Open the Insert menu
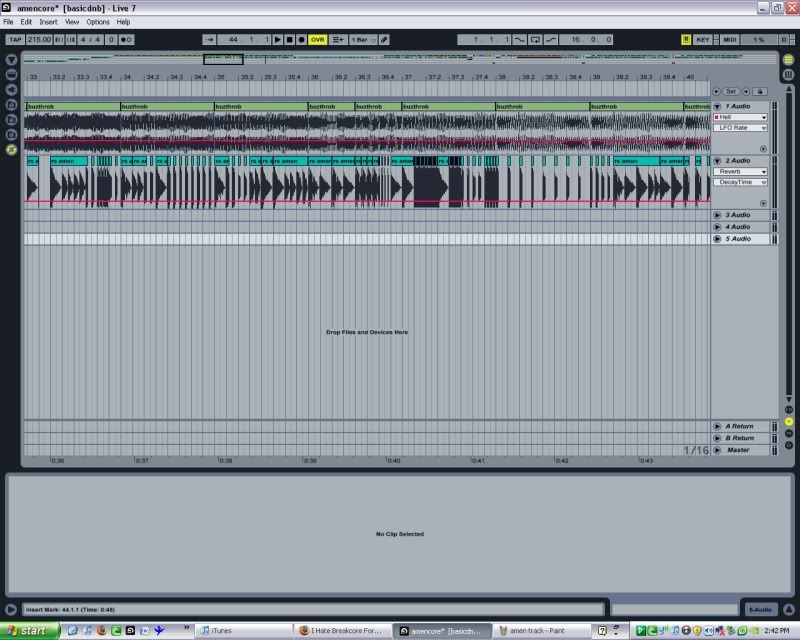 pyautogui.click(x=48, y=22)
